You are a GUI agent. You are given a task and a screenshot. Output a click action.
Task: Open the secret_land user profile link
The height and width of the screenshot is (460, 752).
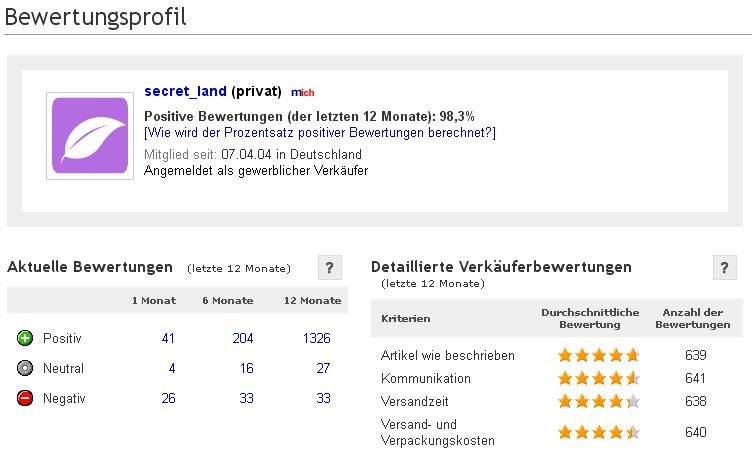(185, 91)
